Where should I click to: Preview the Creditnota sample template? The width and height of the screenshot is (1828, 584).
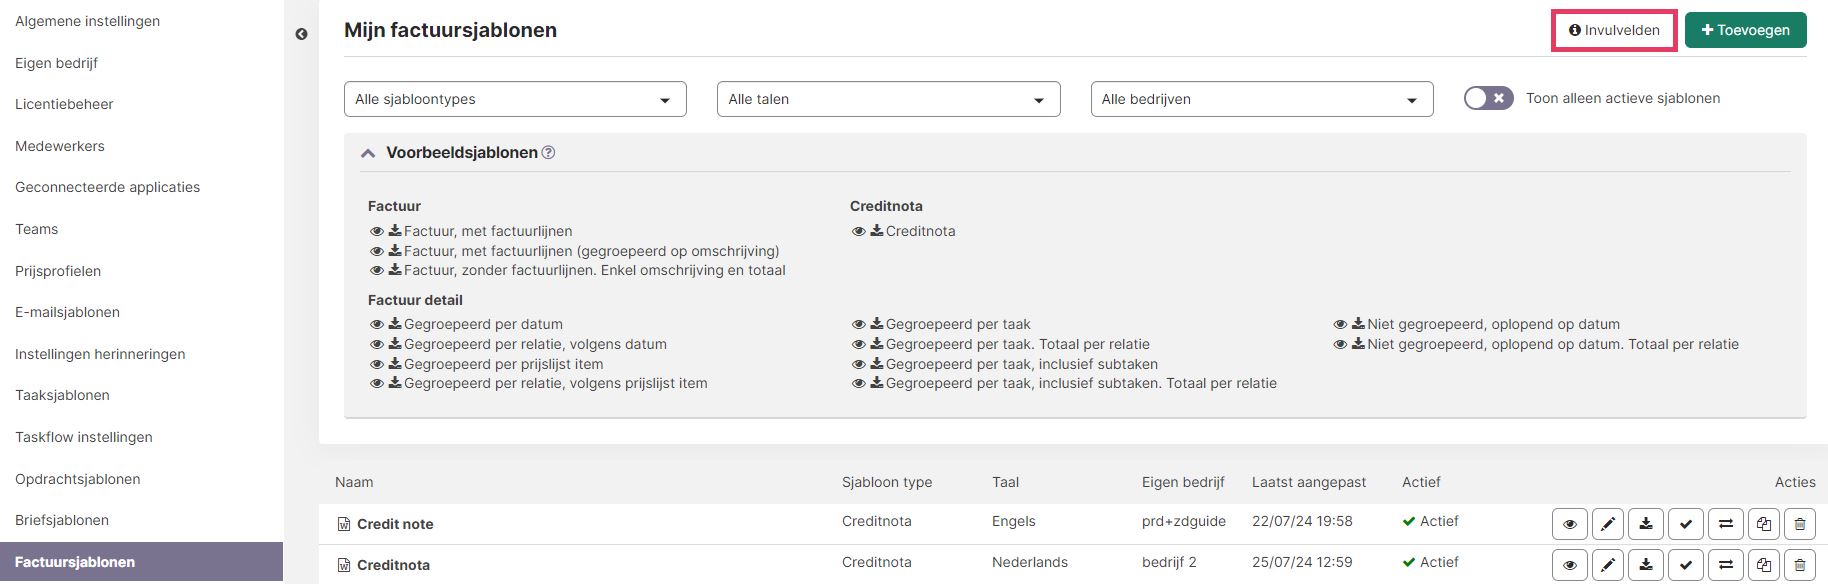coord(859,232)
